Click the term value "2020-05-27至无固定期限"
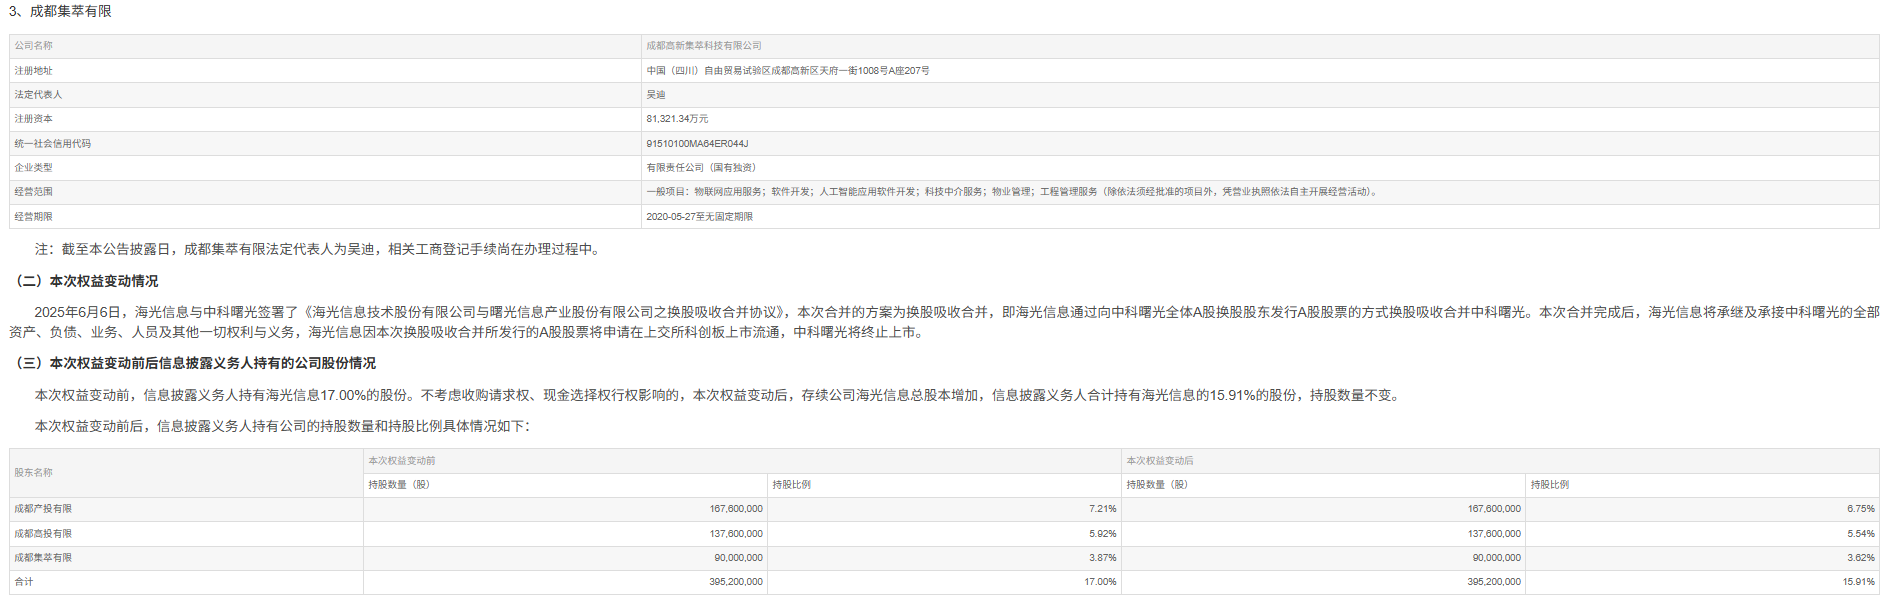Viewport: 1892px width, 604px height. [699, 217]
